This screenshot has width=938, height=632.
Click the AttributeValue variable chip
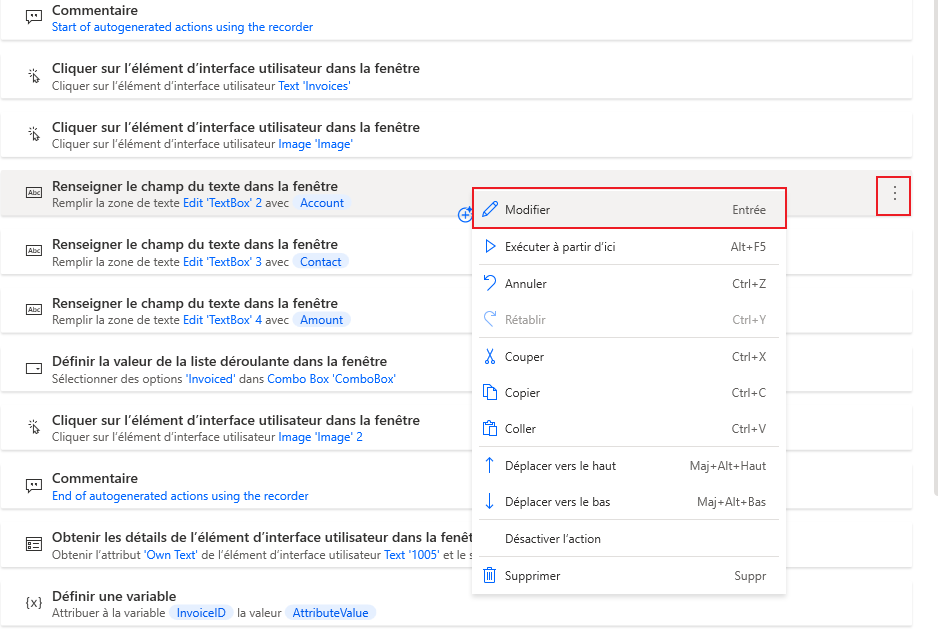(330, 613)
